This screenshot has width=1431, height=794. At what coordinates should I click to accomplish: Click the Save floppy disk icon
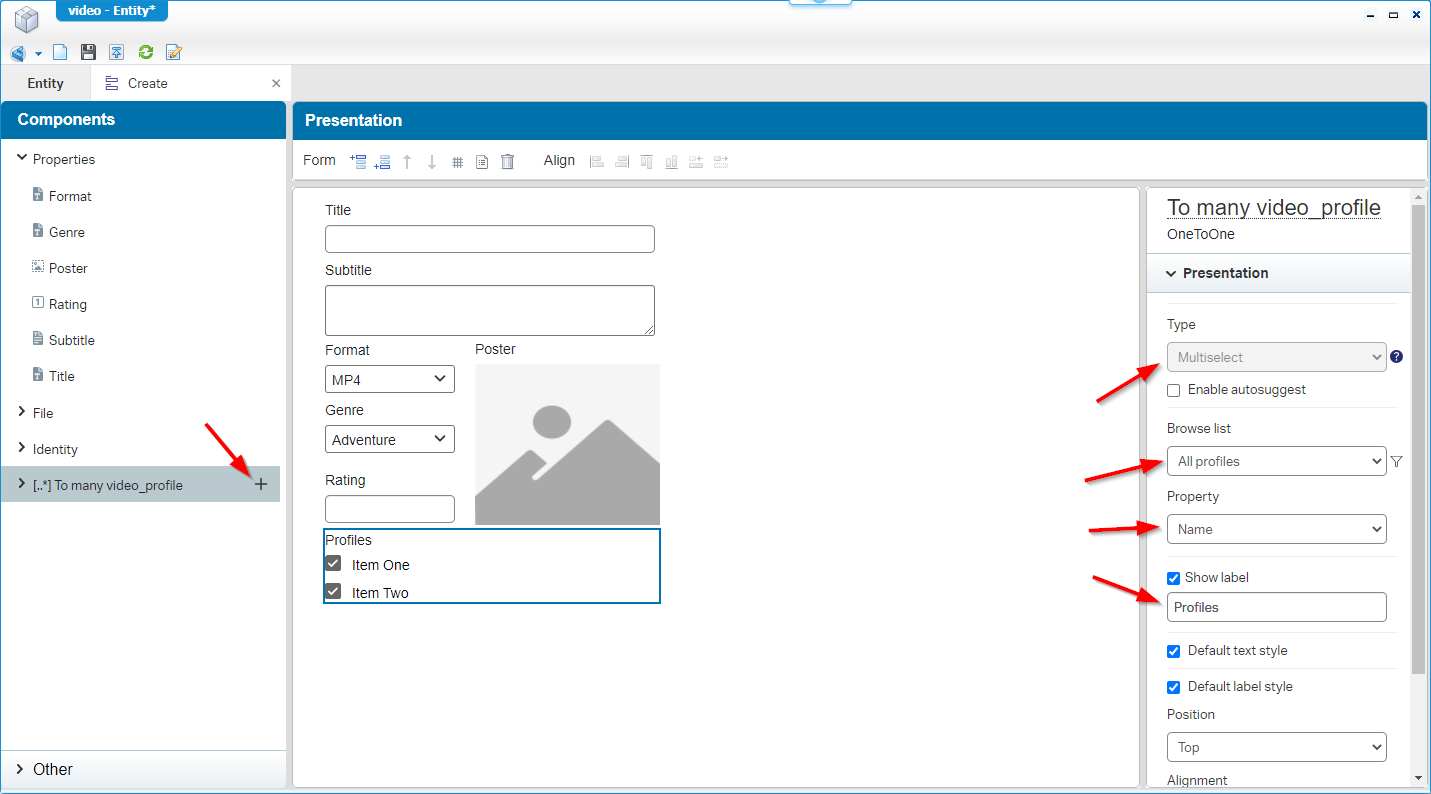tap(88, 53)
